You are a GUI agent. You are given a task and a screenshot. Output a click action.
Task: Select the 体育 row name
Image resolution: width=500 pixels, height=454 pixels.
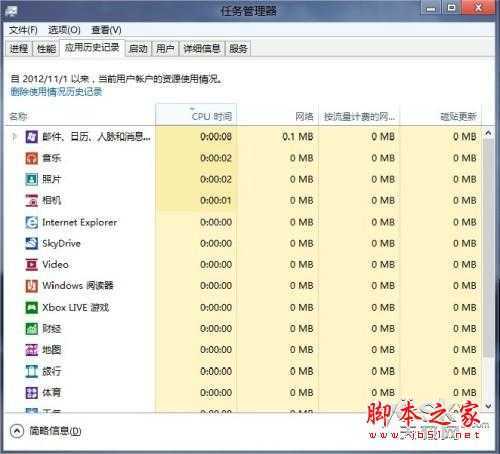click(51, 393)
